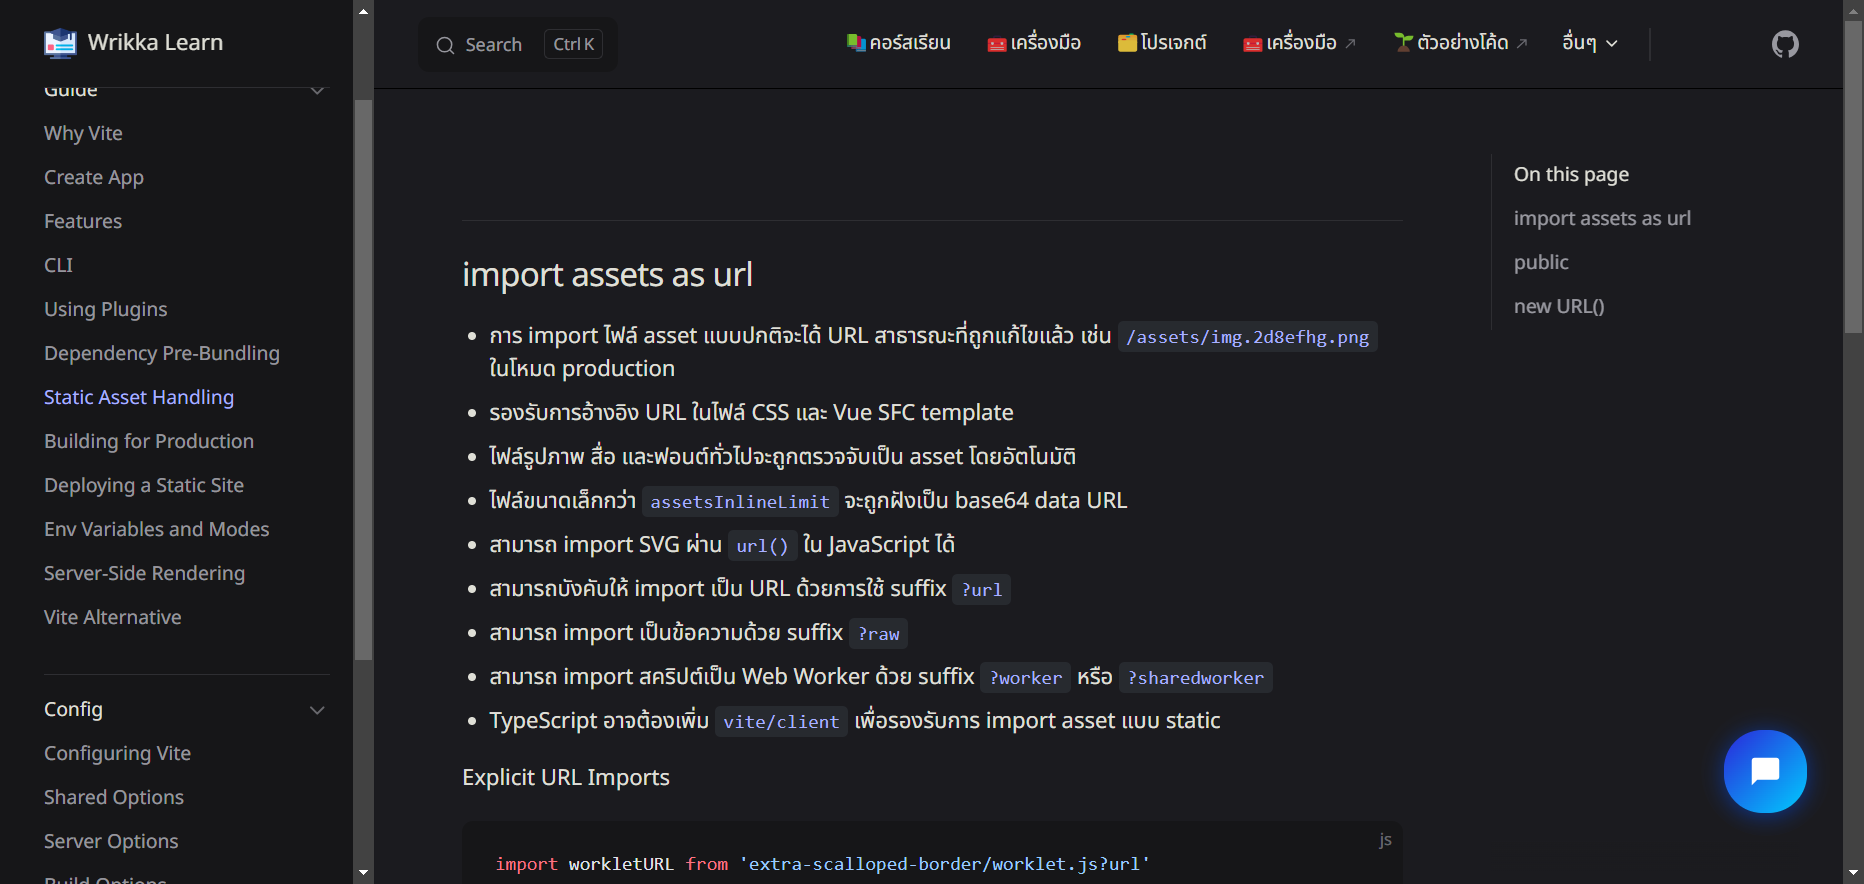Collapse the Config sidebar section
Viewport: 1864px width, 884px height.
pos(317,710)
